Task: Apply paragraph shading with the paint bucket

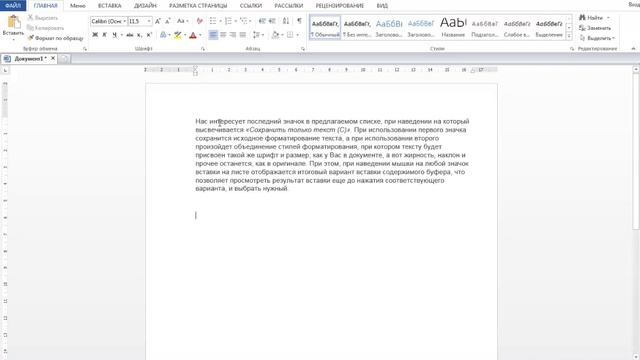Action: pos(275,35)
